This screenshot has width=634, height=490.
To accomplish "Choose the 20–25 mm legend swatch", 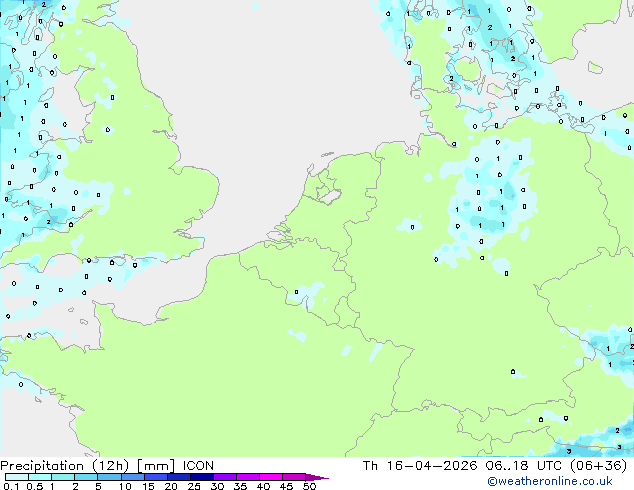I will [x=178, y=477].
